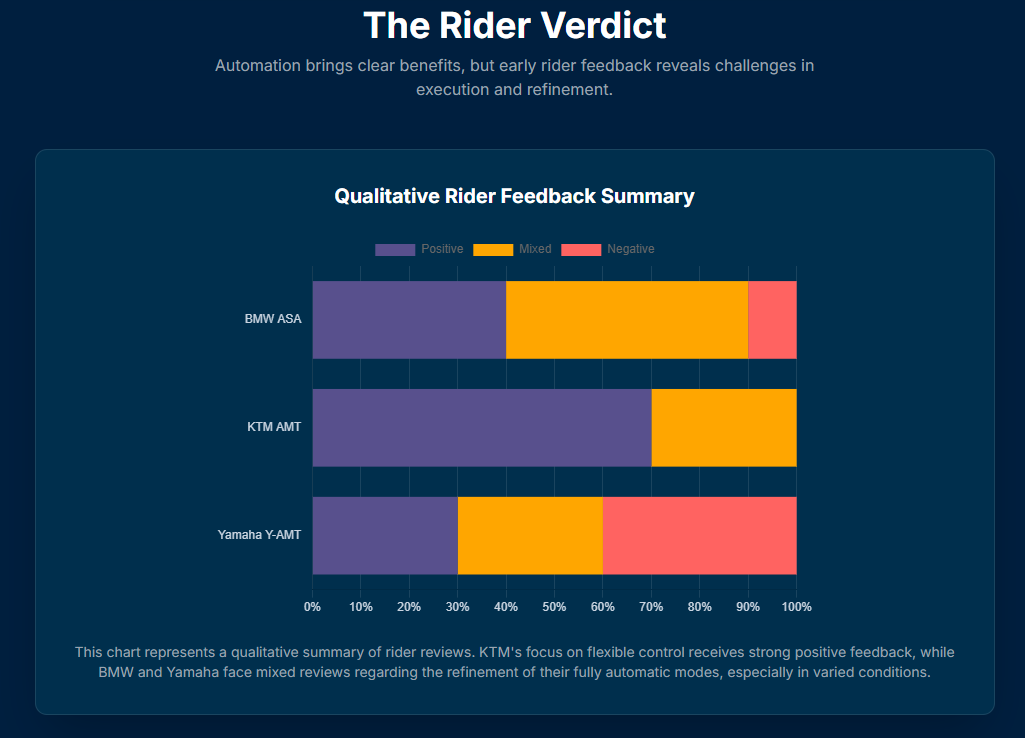Image resolution: width=1025 pixels, height=738 pixels.
Task: Click KTM AMT positive purple bar
Action: pos(482,428)
